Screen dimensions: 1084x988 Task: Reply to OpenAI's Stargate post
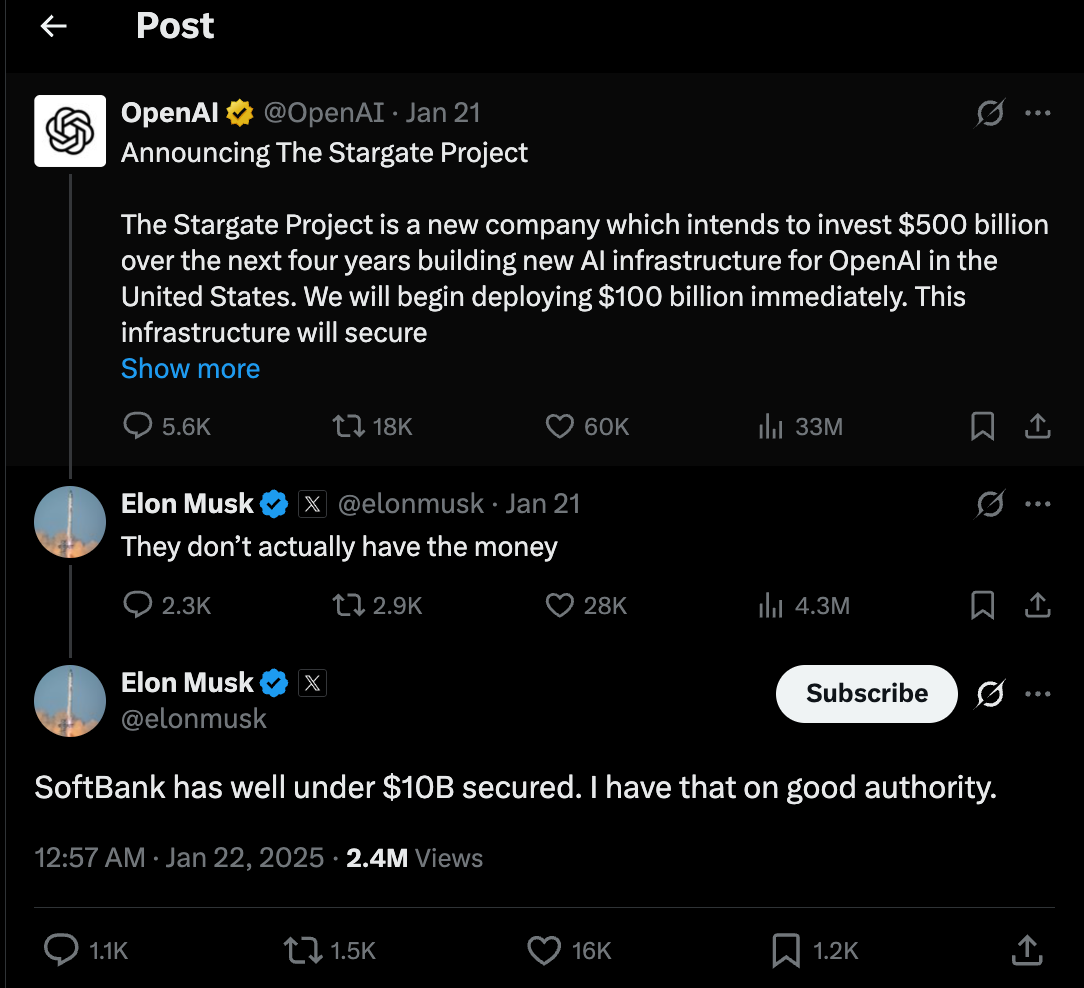(137, 427)
